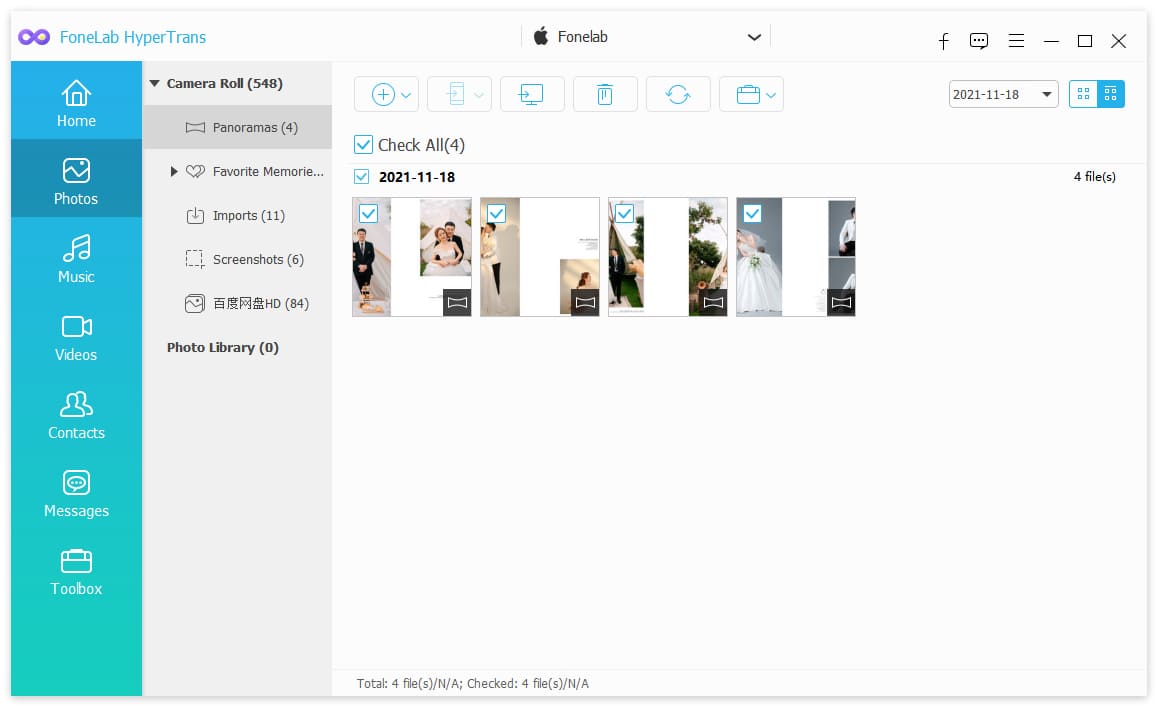The height and width of the screenshot is (709, 1160).
Task: Click the FoneLab HyperTrans title text
Action: pos(133,37)
